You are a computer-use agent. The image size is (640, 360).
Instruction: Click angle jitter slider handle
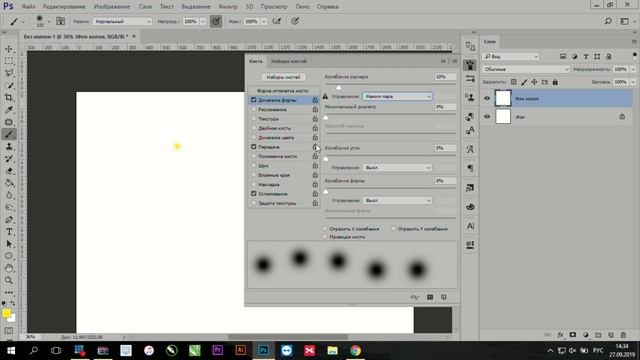(x=326, y=158)
